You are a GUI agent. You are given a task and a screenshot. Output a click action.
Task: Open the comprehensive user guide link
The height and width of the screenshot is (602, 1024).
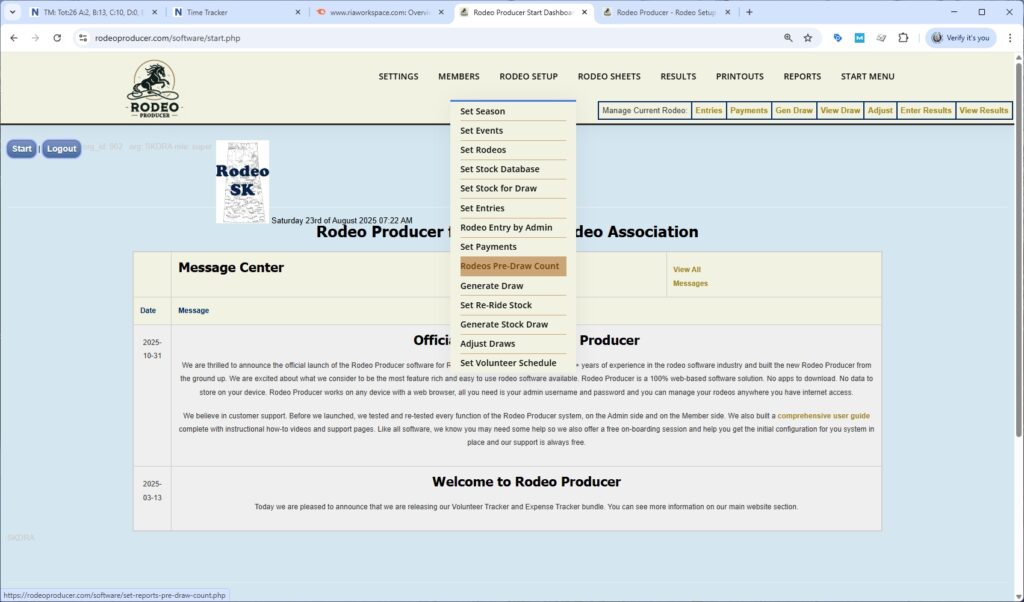[x=824, y=414]
